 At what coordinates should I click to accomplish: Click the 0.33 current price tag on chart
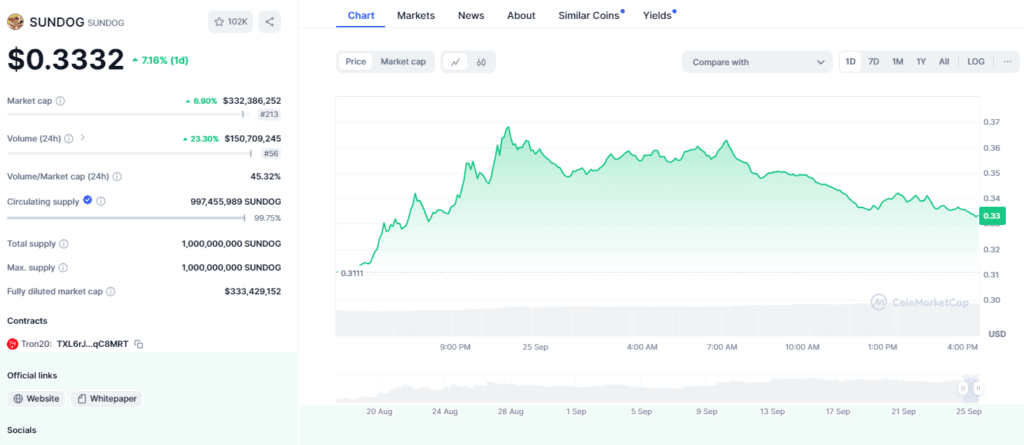tap(992, 216)
